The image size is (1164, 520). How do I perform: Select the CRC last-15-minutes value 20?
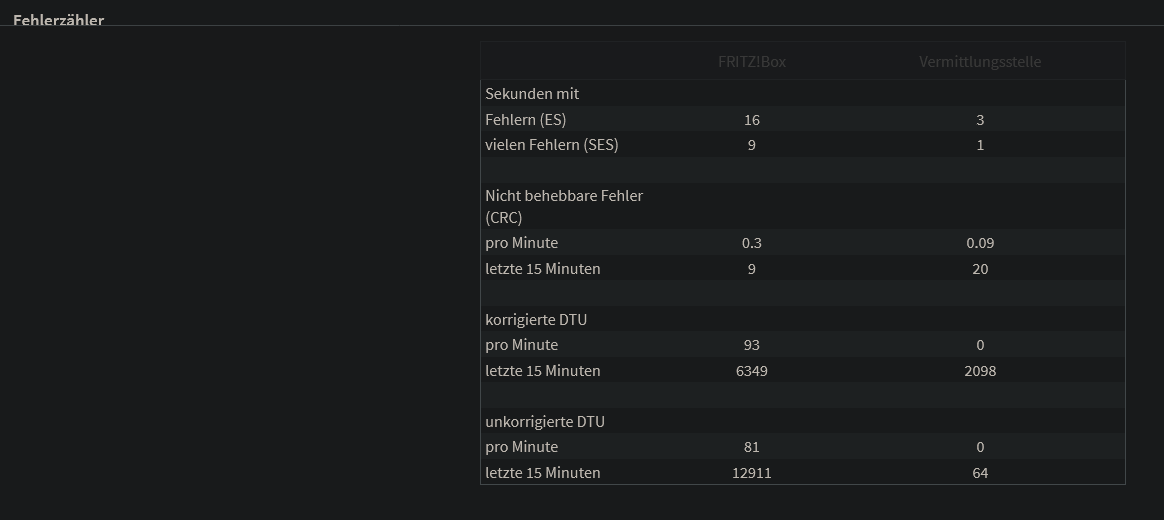pos(980,269)
